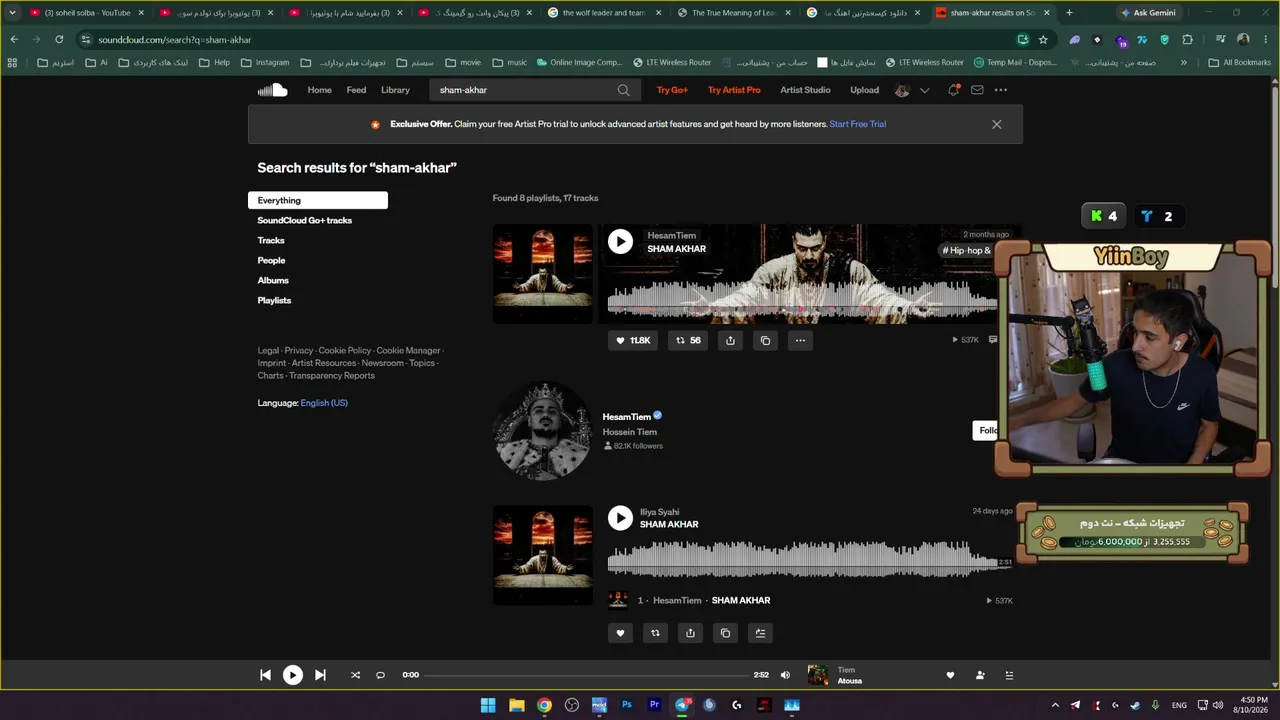Click the Upload button
Viewport: 1280px width, 720px height.
pos(864,90)
